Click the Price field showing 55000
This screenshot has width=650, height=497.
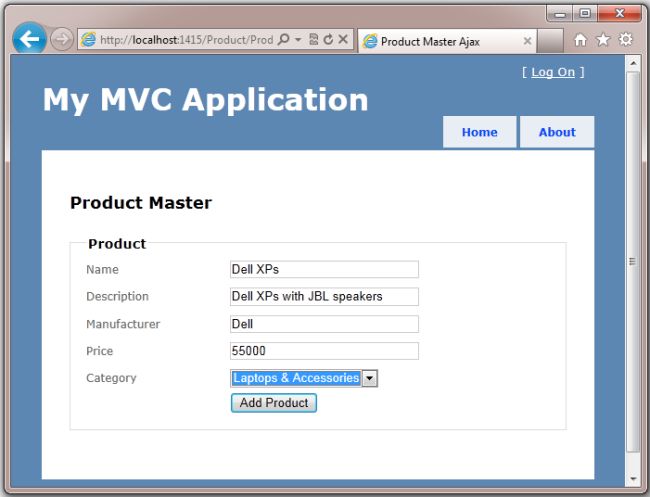point(324,351)
